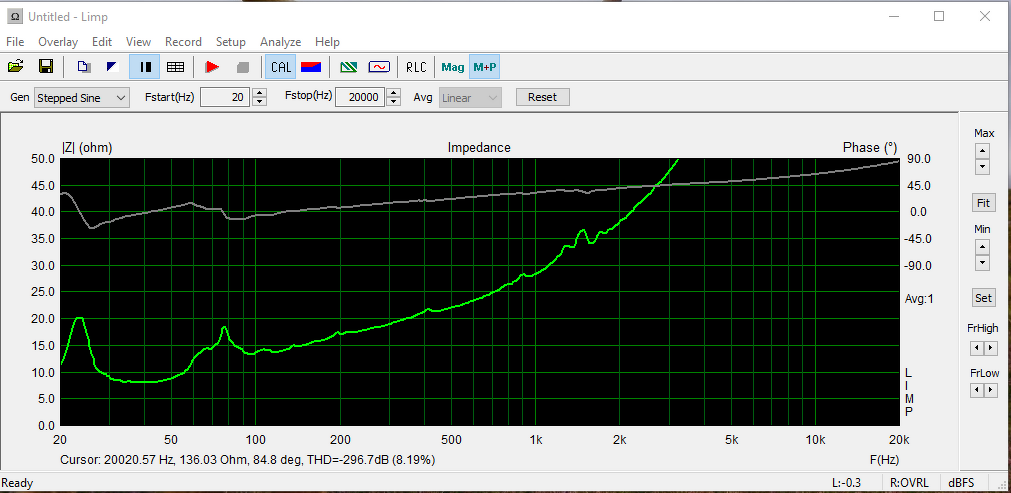The width and height of the screenshot is (1011, 493).
Task: Start recording with the red play arrow
Action: [212, 66]
